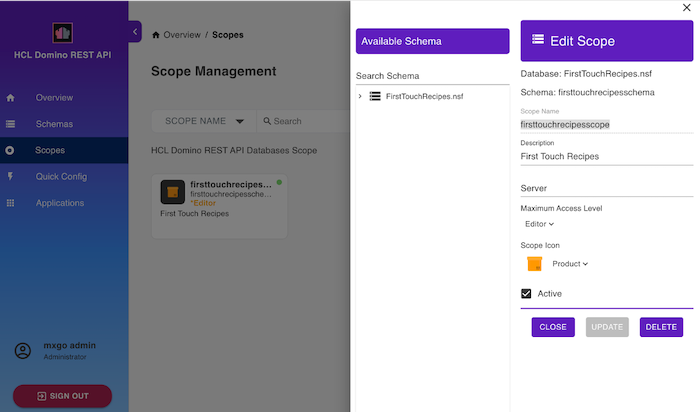Viewport: 700px width, 412px height.
Task: Click the Quick Config lightning icon
Action: pyautogui.click(x=10, y=176)
